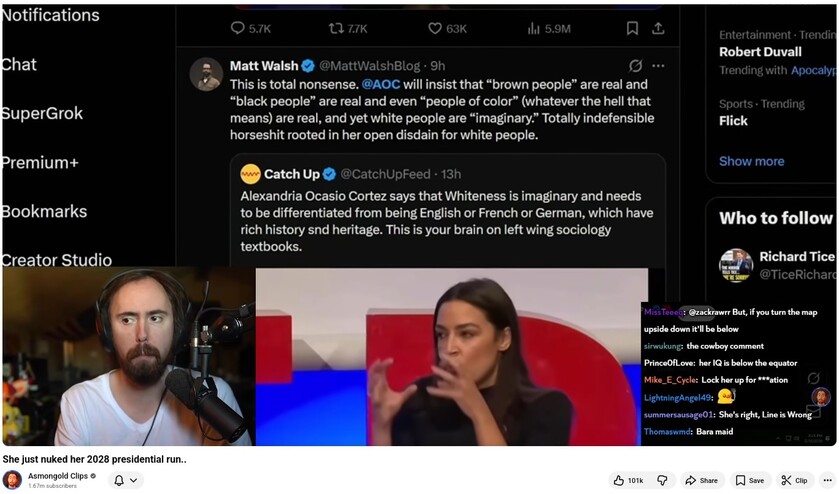Click the Asmongold Clips channel avatar
The width and height of the screenshot is (839, 494).
[12, 480]
